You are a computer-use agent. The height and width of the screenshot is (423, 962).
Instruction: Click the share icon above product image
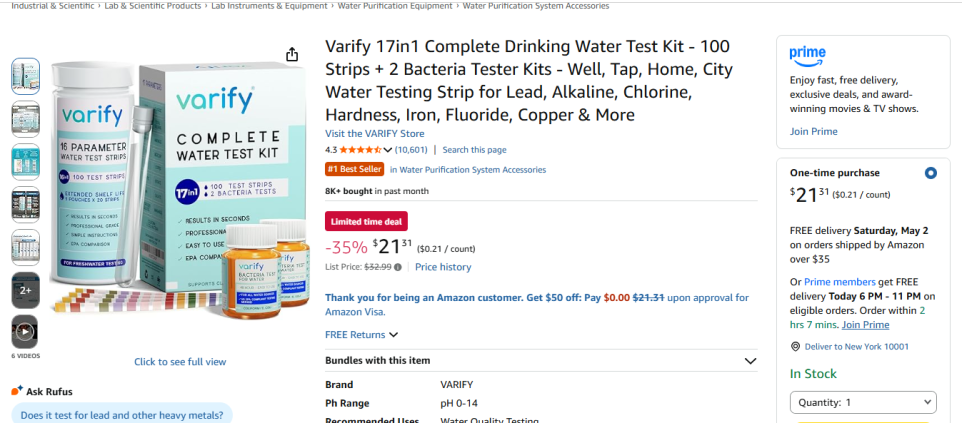tap(291, 55)
